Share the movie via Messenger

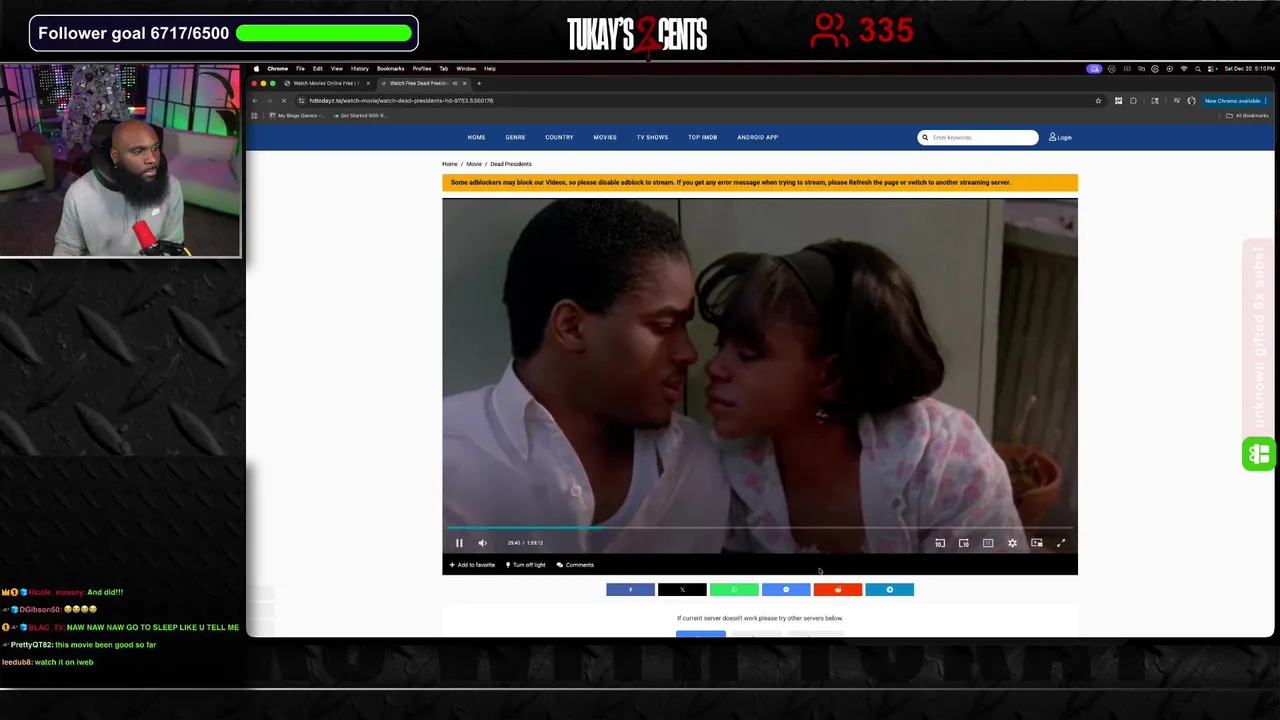tap(786, 590)
